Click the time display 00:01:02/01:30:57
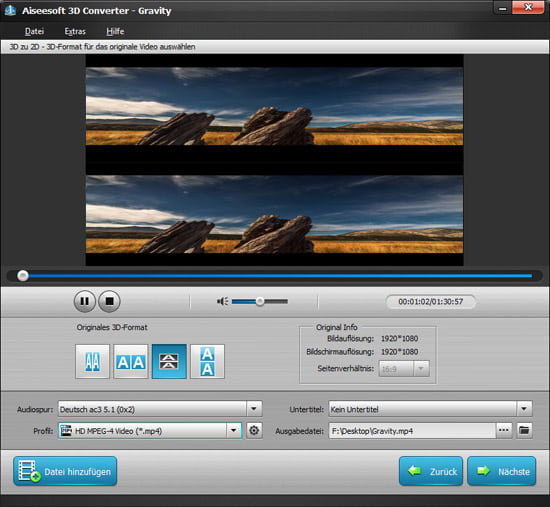The height and width of the screenshot is (507, 550). tap(431, 302)
